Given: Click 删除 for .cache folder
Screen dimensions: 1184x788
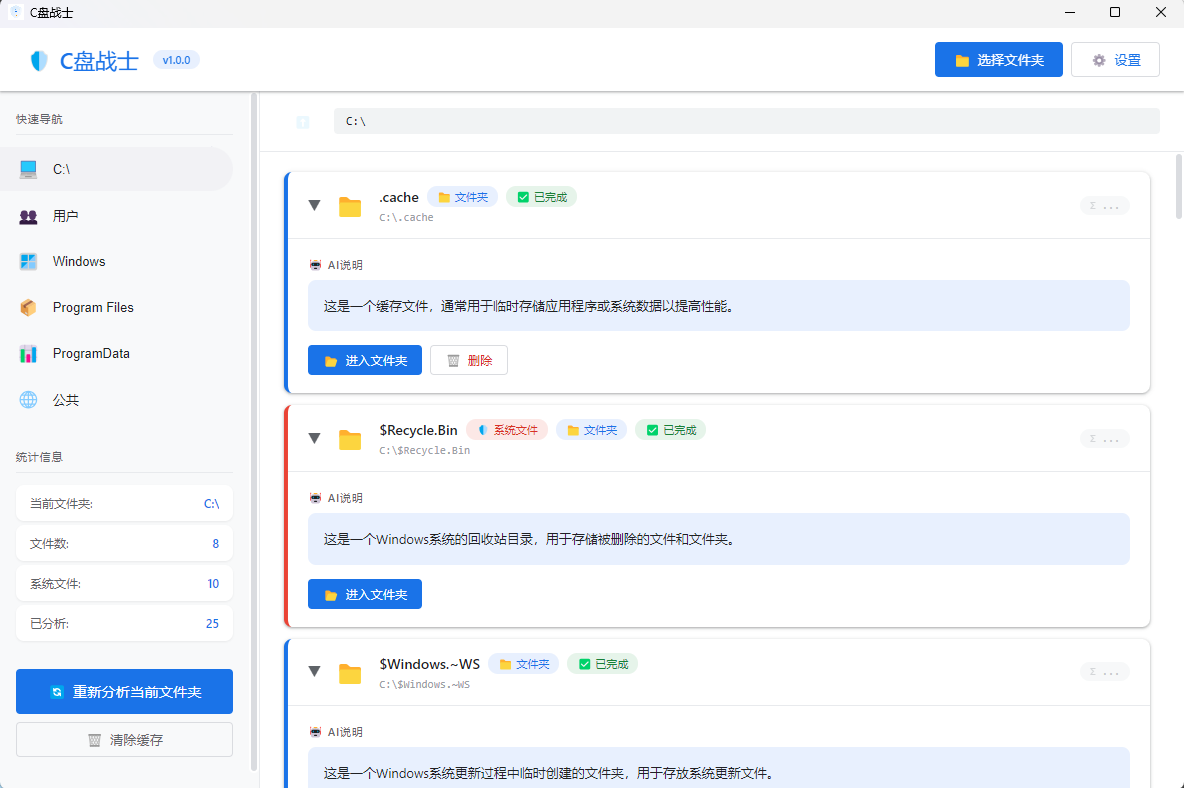Looking at the screenshot, I should (469, 361).
